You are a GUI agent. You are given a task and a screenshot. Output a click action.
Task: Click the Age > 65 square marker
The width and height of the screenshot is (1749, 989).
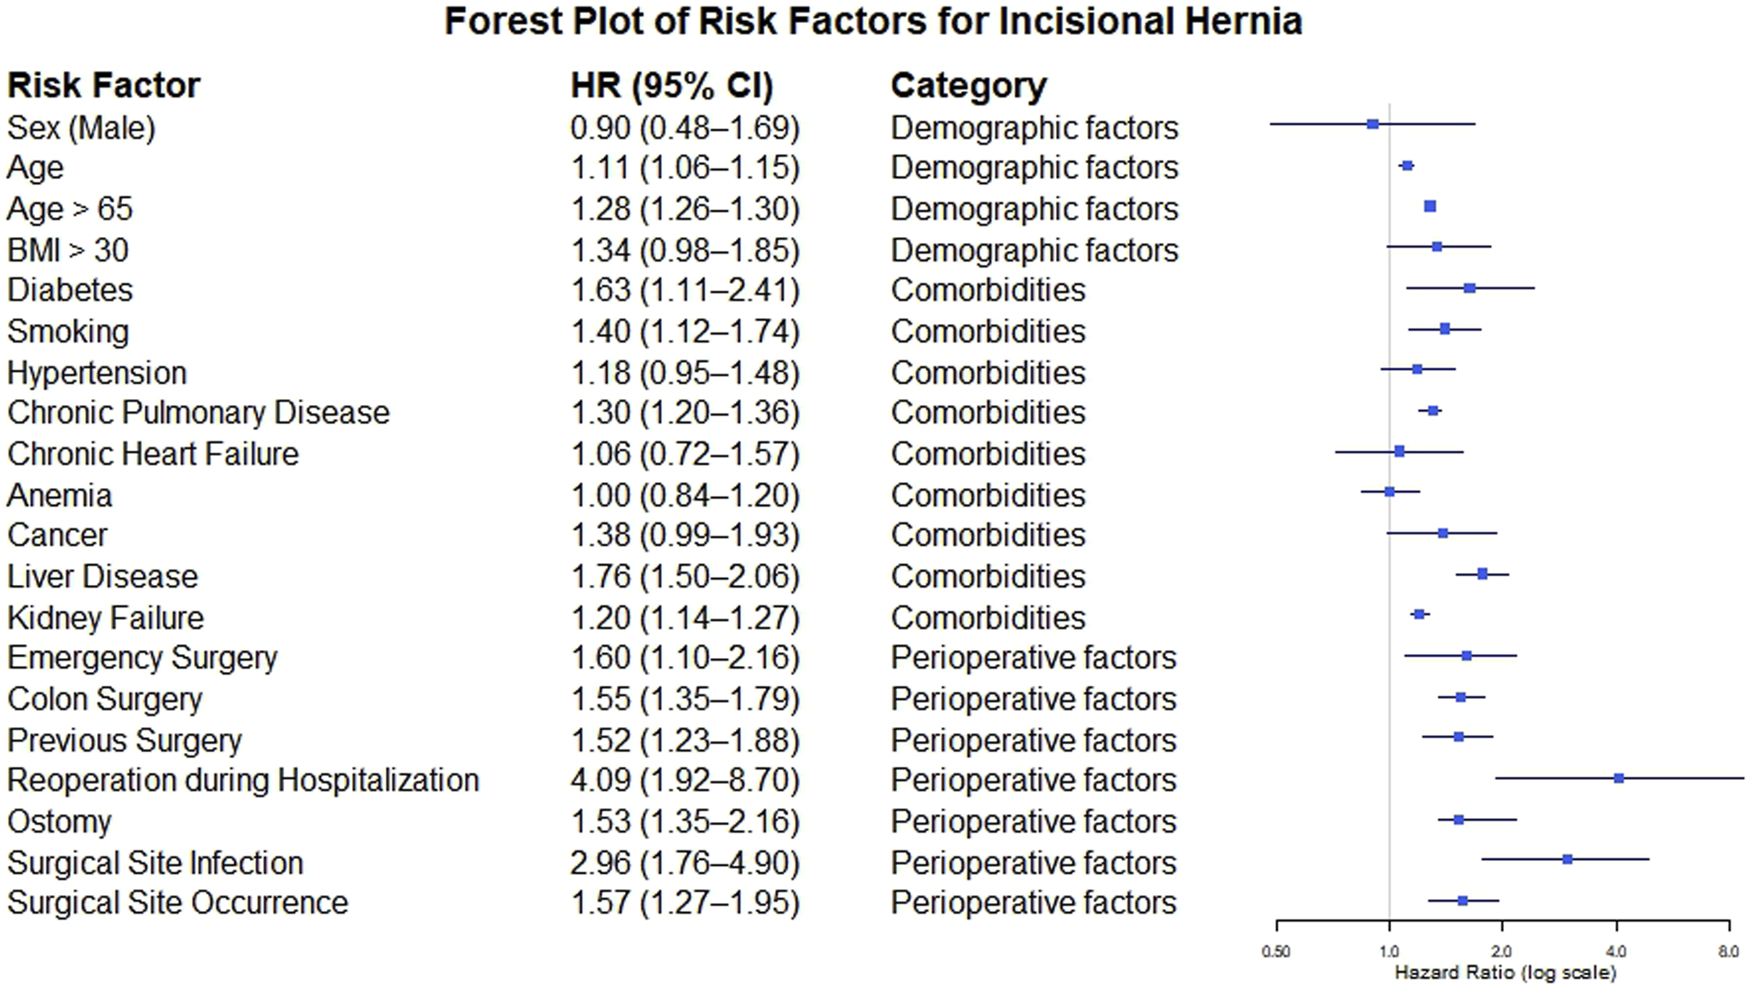point(1430,206)
